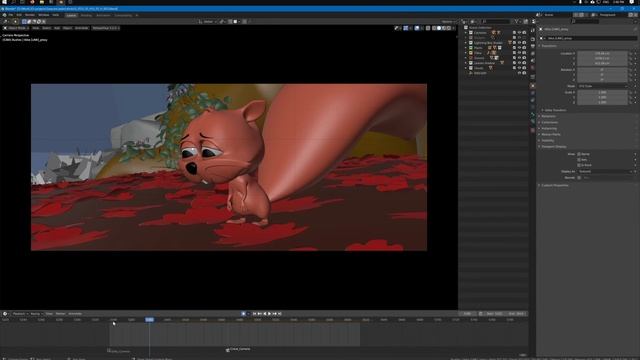This screenshot has width=640, height=360.
Task: Open the timeline editor type icon
Action: (x=5, y=314)
